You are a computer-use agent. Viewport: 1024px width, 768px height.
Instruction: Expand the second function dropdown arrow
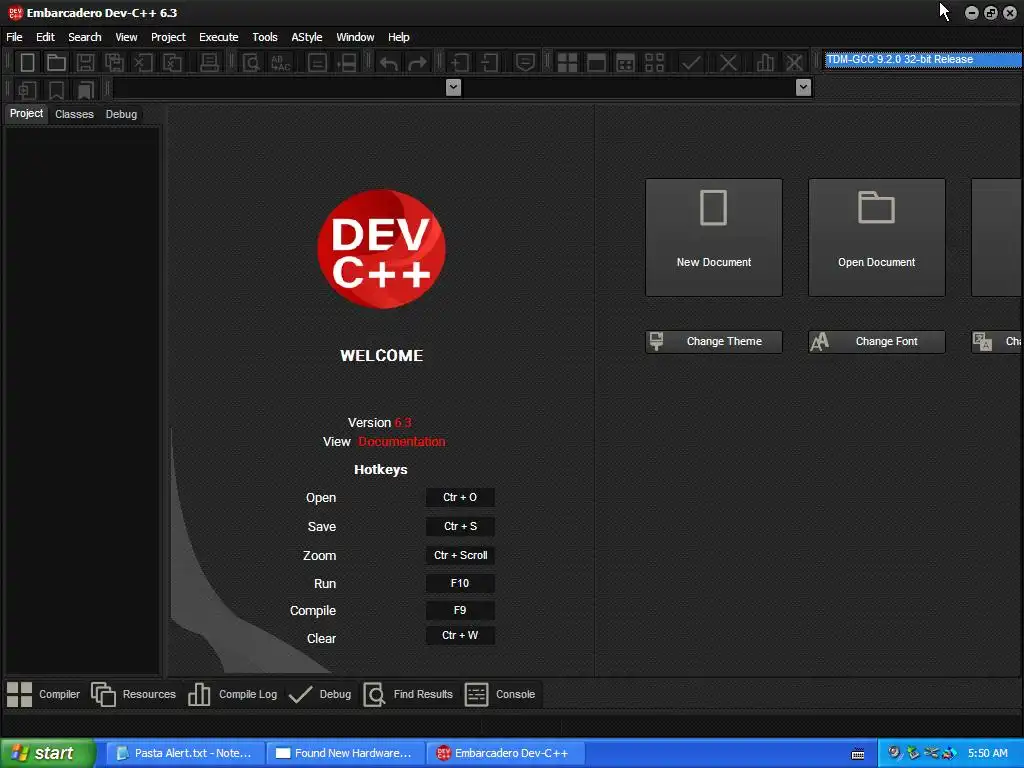pyautogui.click(x=803, y=87)
